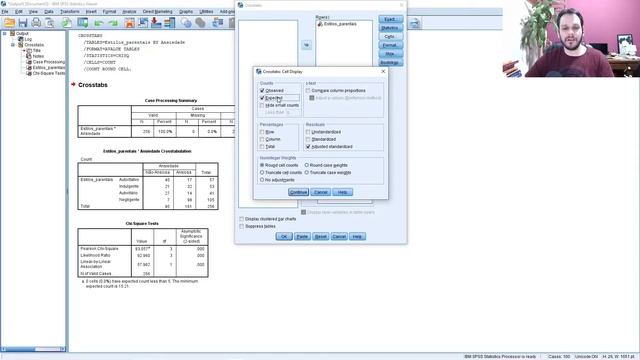Click the Variables info icon in toolbar

[169, 23]
